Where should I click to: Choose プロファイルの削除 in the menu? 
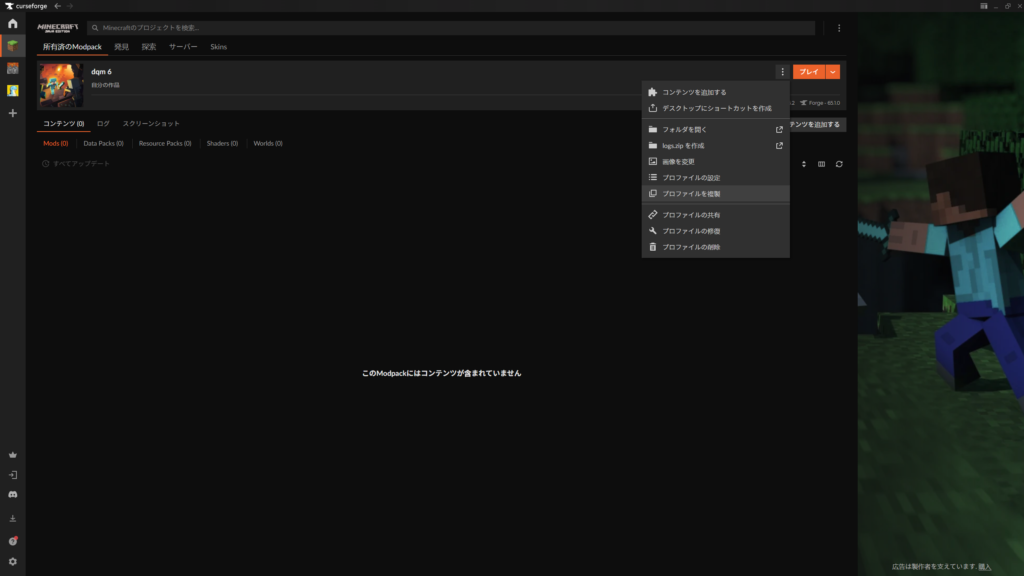715,247
